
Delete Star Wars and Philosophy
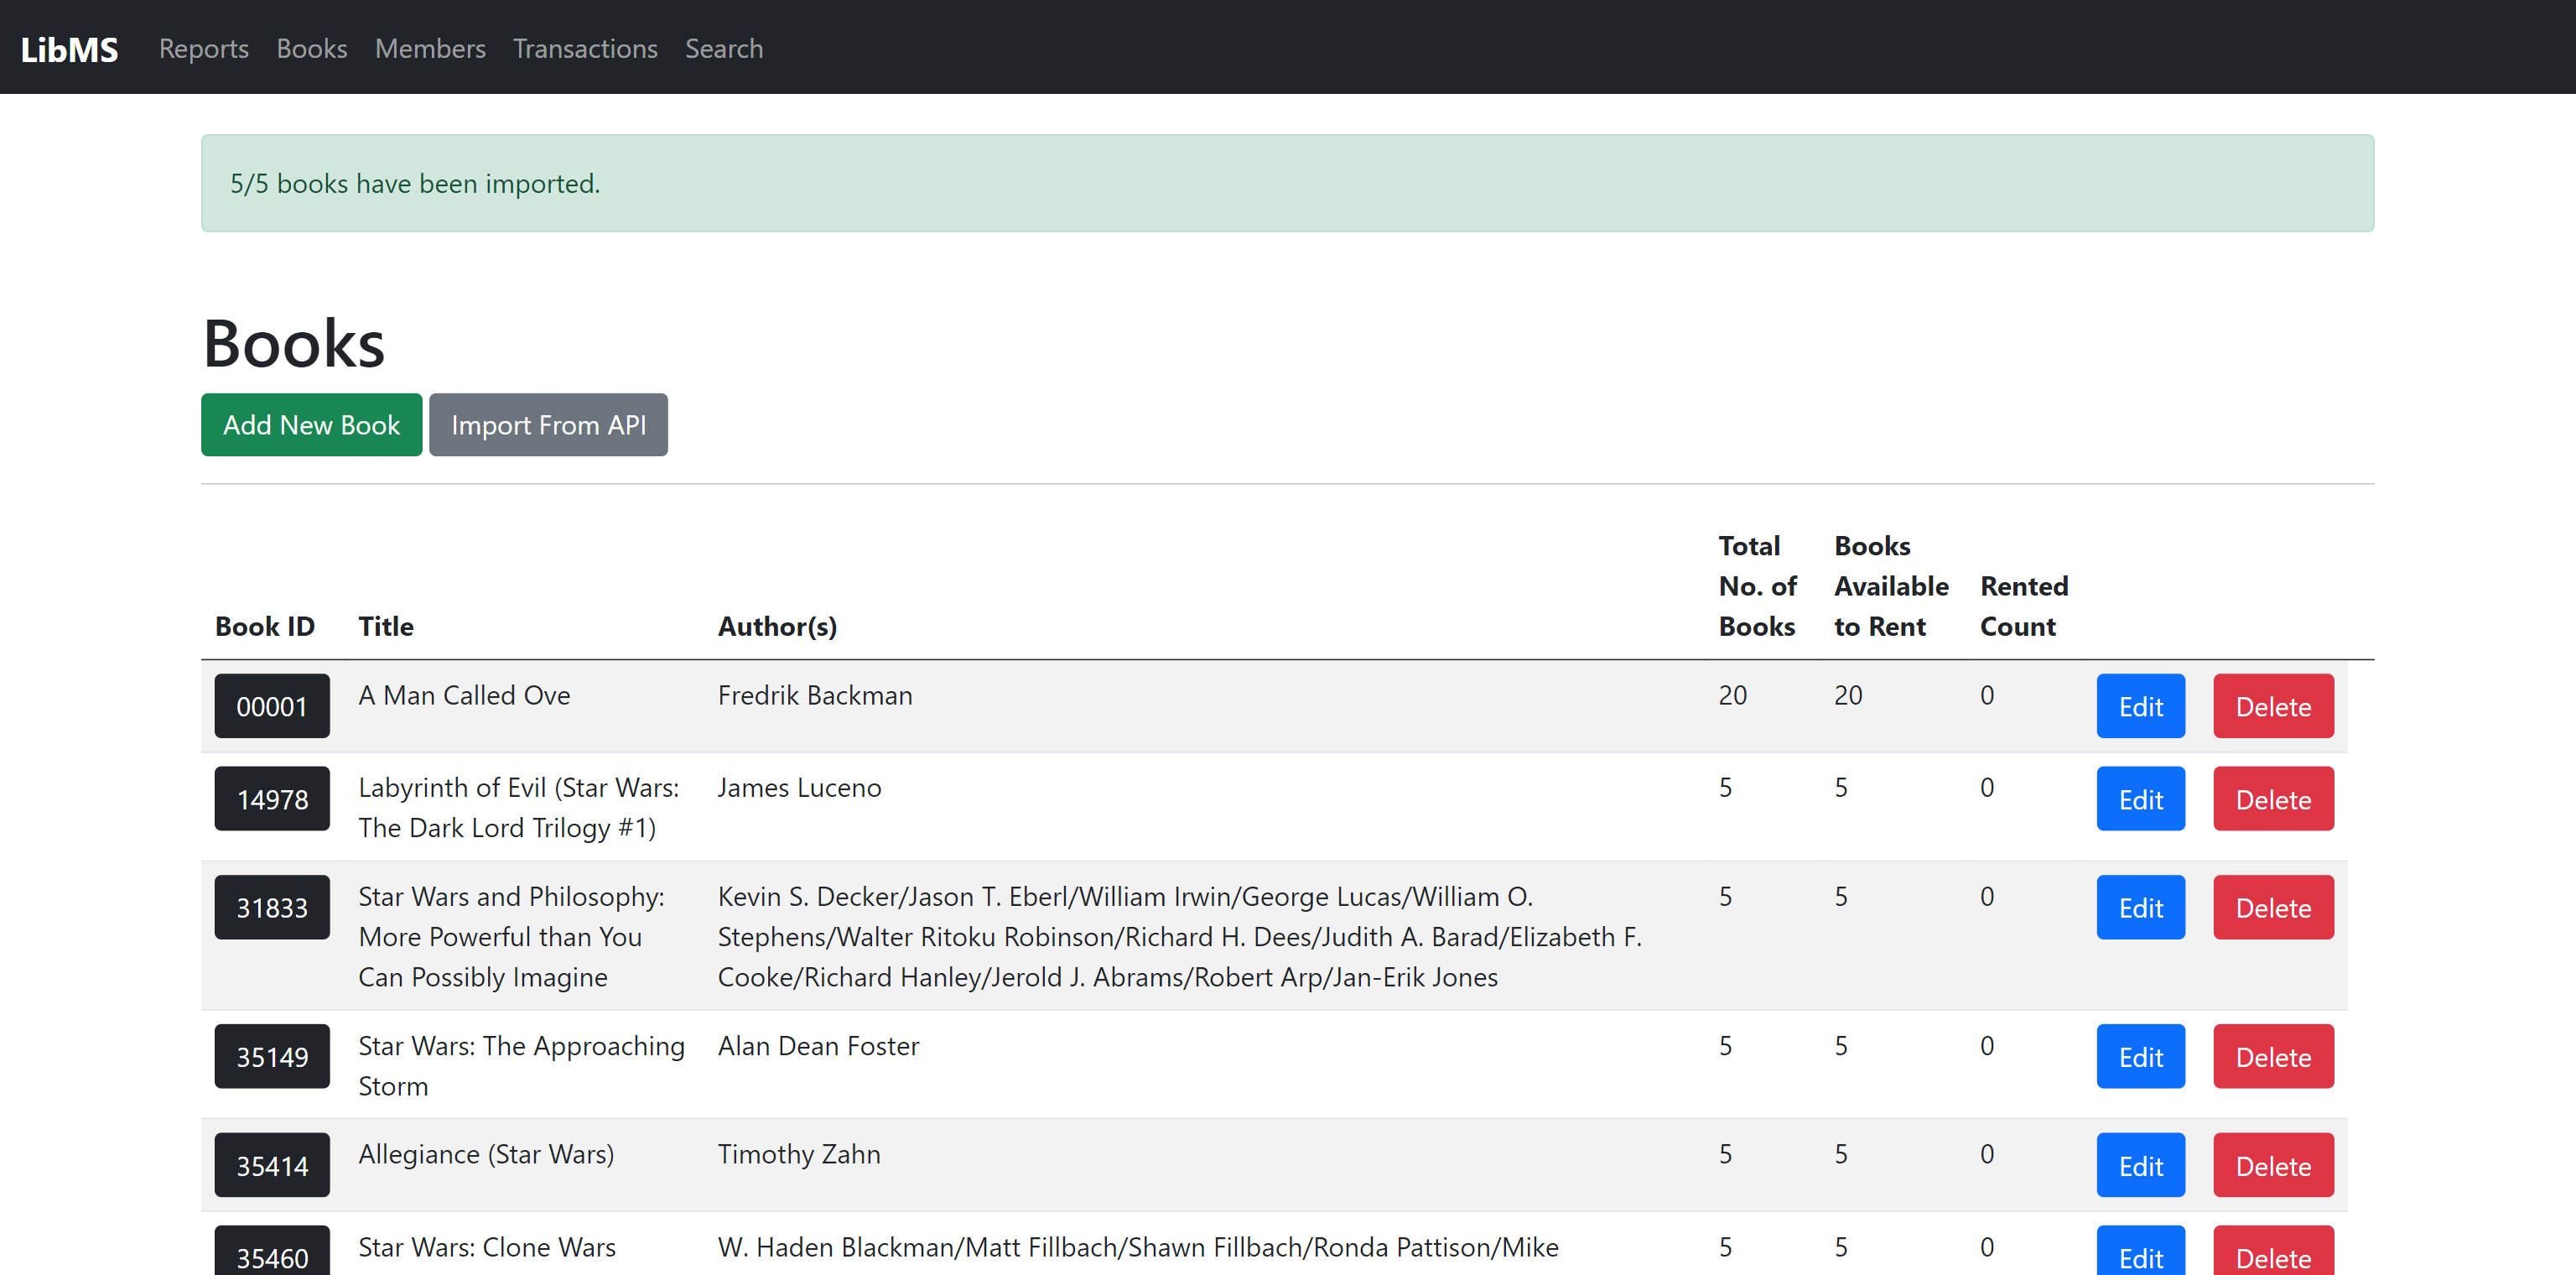(2272, 907)
